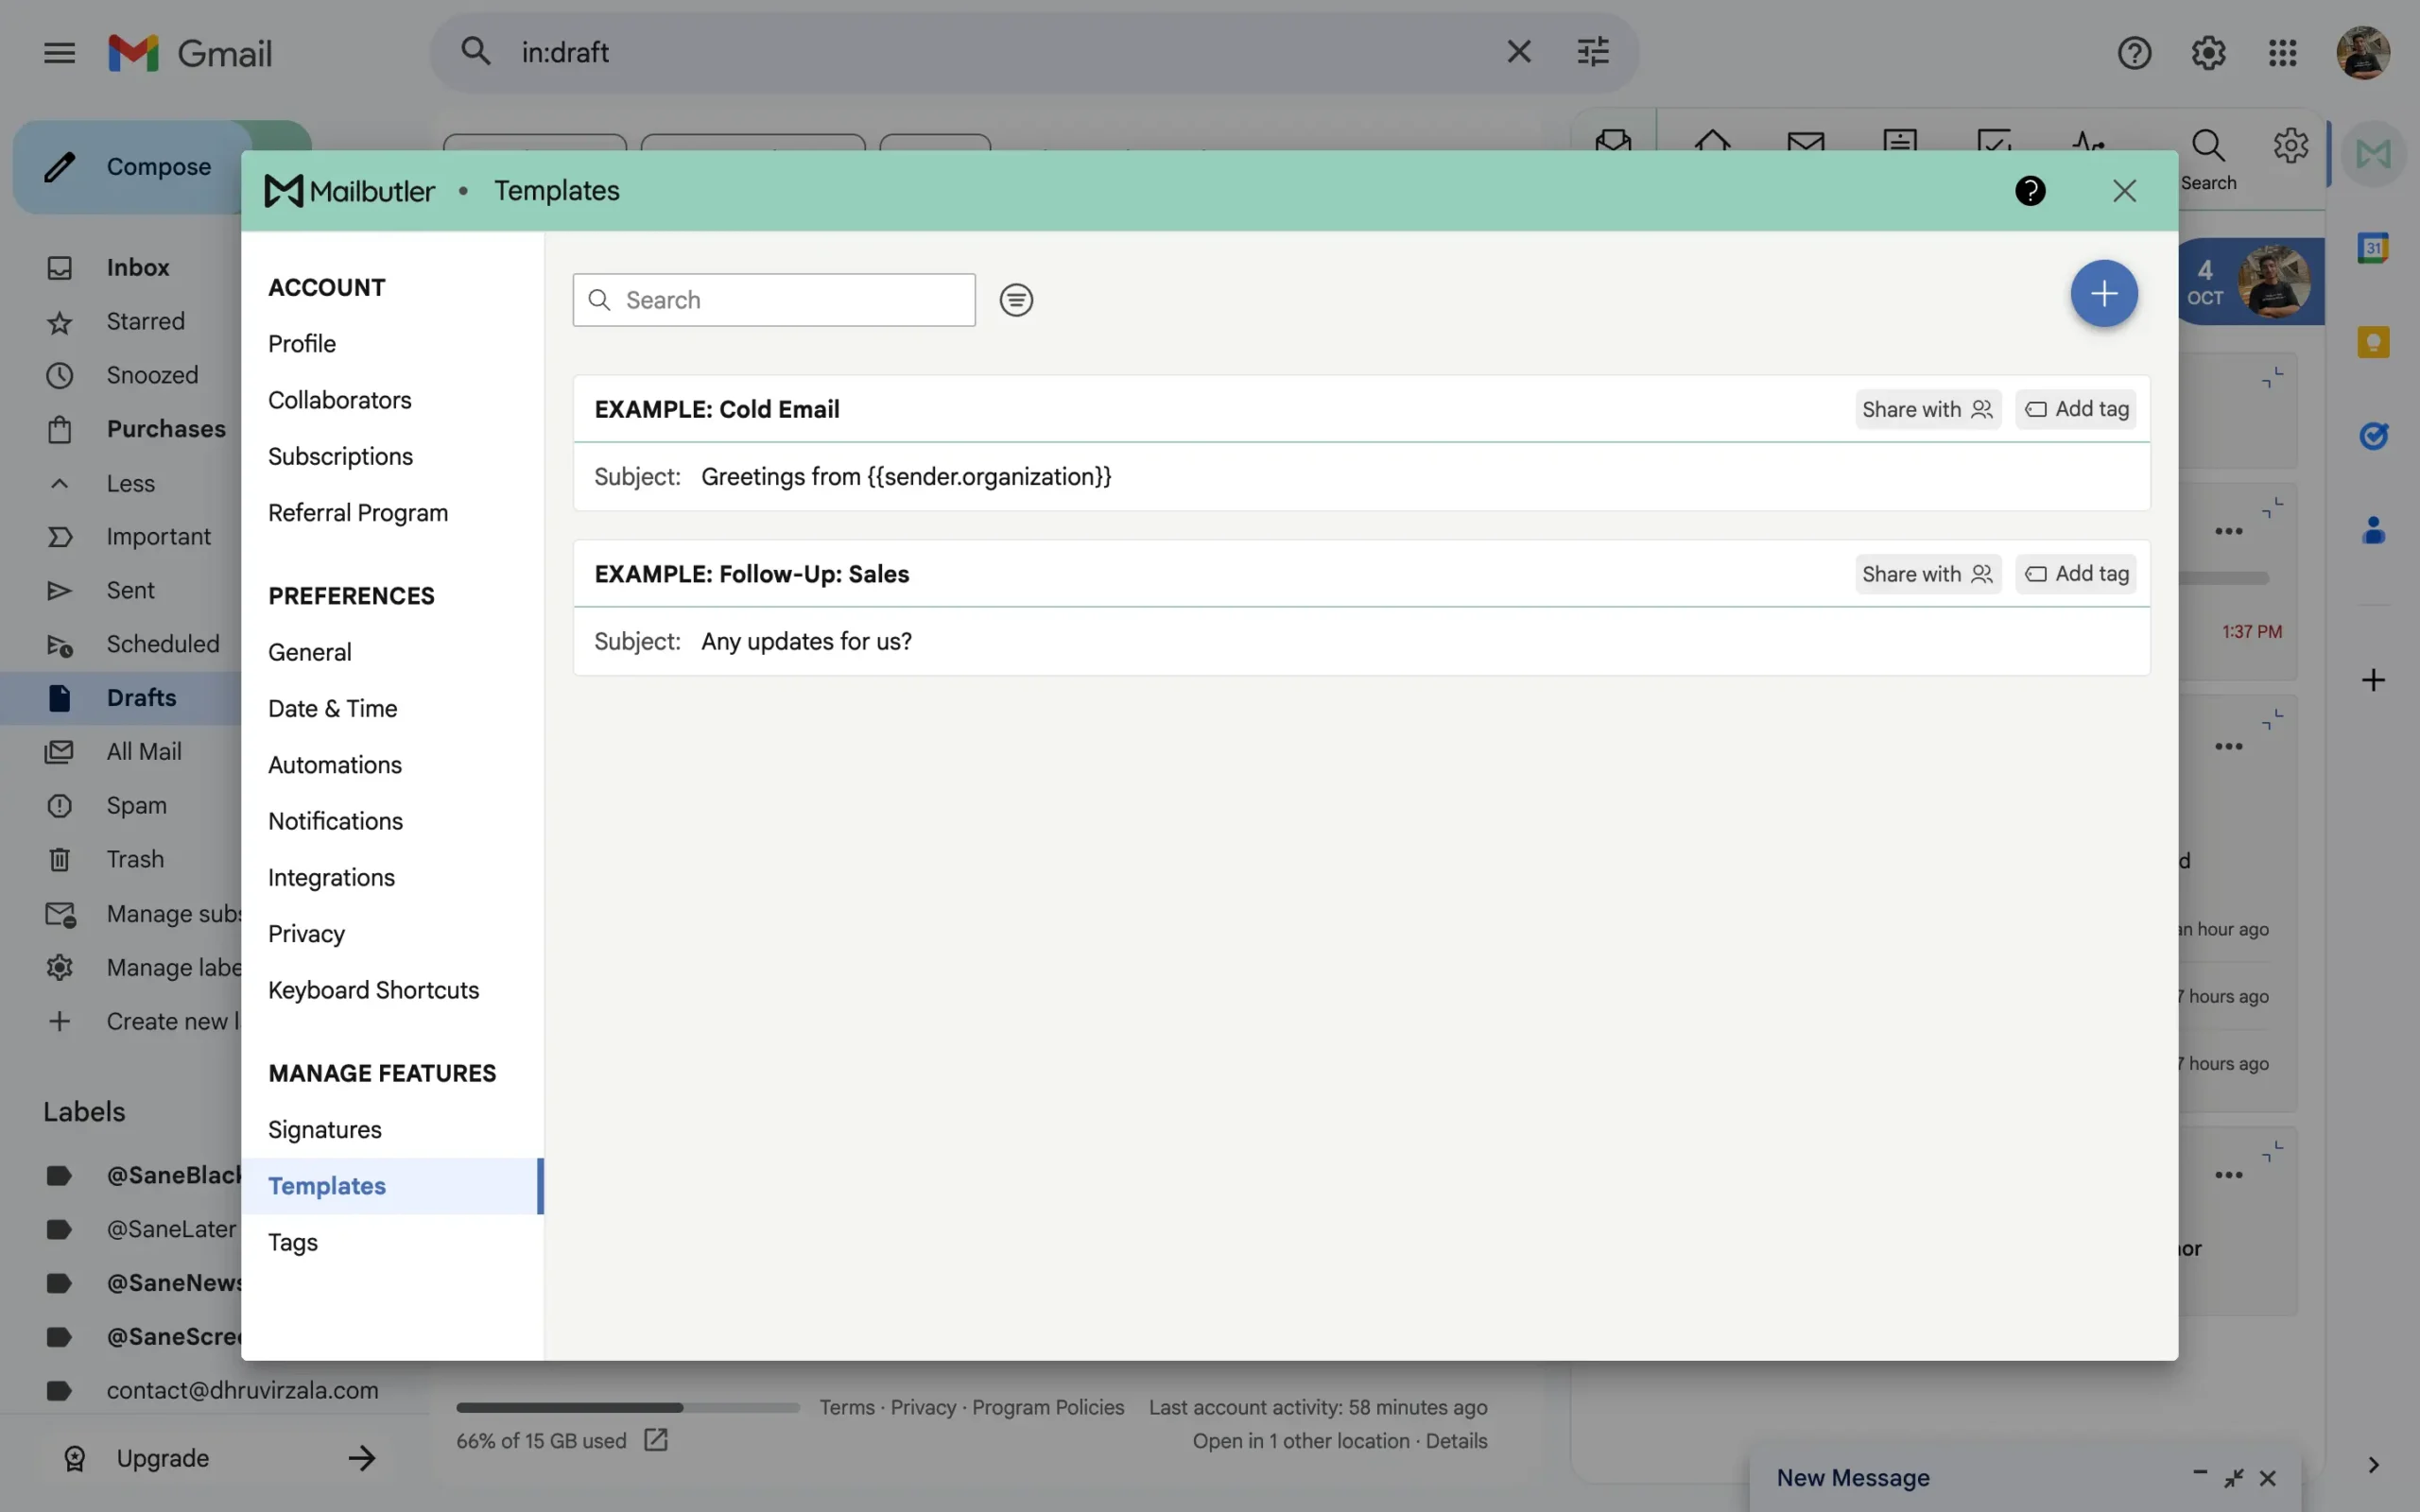Viewport: 2420px width, 1512px height.
Task: Open Mailbutler sidebar Search icon
Action: coord(2208,158)
